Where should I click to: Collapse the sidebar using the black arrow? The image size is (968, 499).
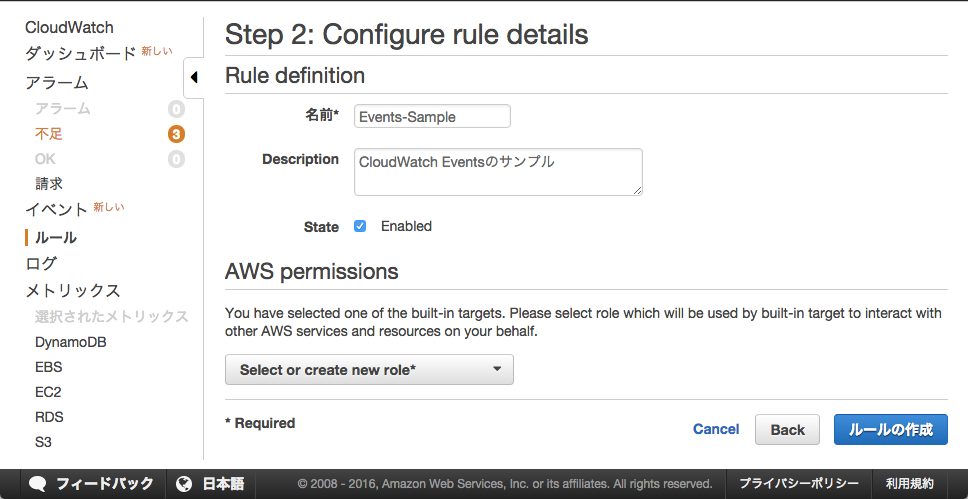(x=194, y=77)
